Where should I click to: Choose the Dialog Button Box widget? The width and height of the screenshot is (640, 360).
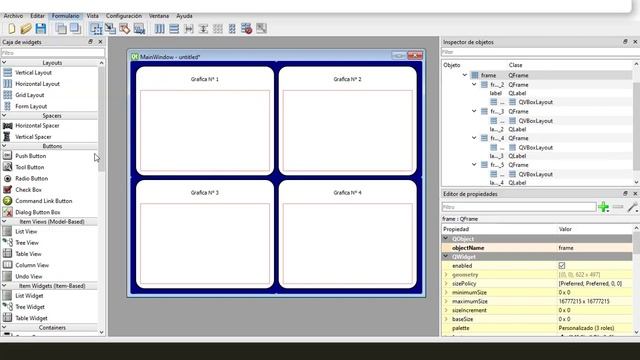click(x=38, y=212)
